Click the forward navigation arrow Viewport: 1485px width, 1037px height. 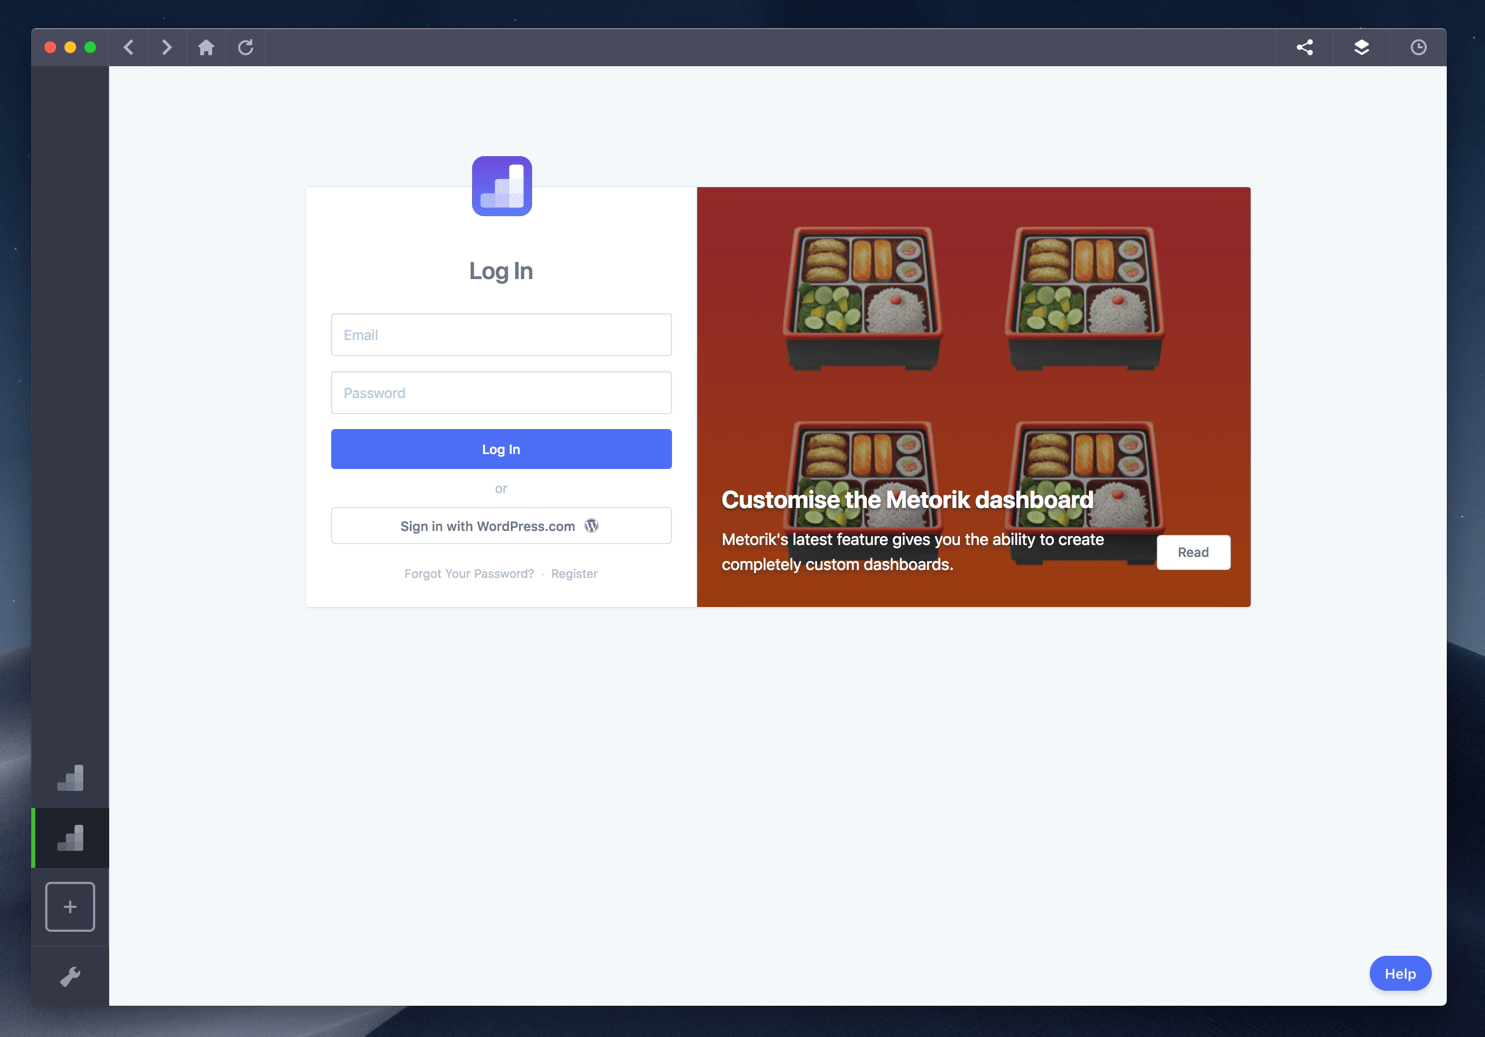point(167,47)
